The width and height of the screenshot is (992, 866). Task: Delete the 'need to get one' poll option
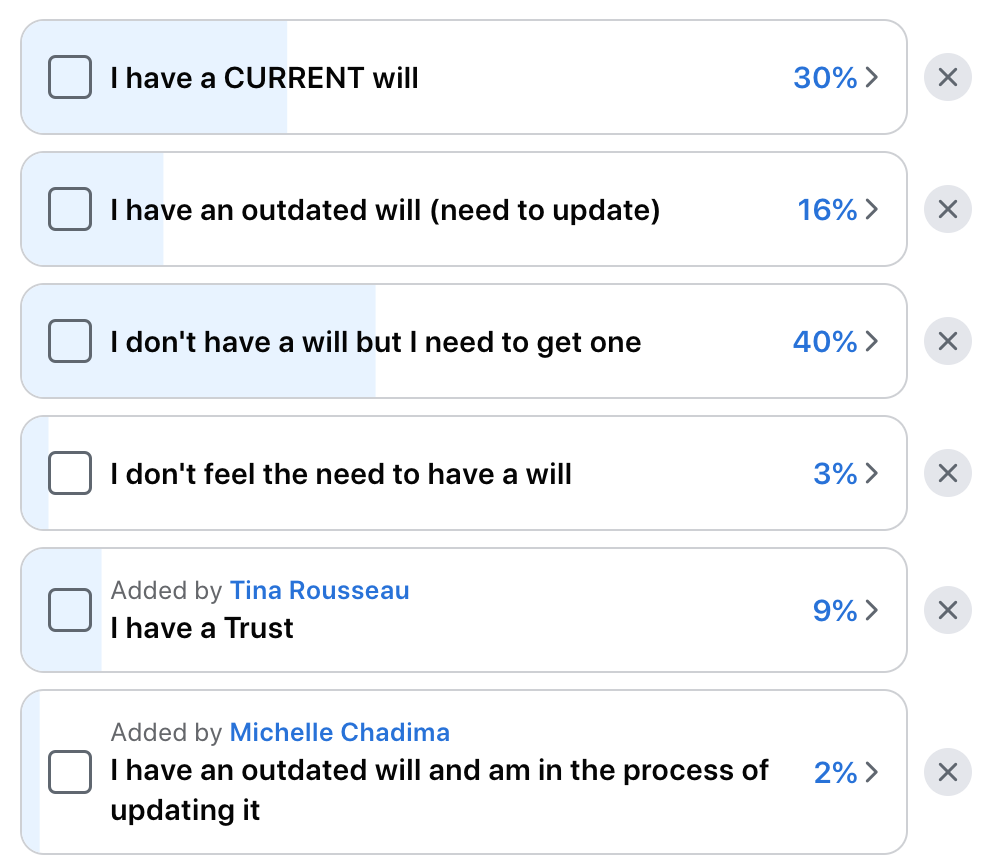tap(947, 341)
